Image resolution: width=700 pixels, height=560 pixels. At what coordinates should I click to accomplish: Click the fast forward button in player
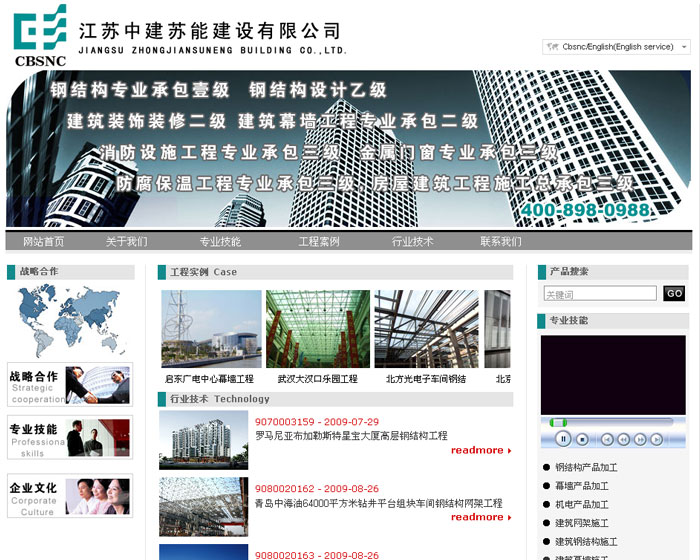point(640,439)
